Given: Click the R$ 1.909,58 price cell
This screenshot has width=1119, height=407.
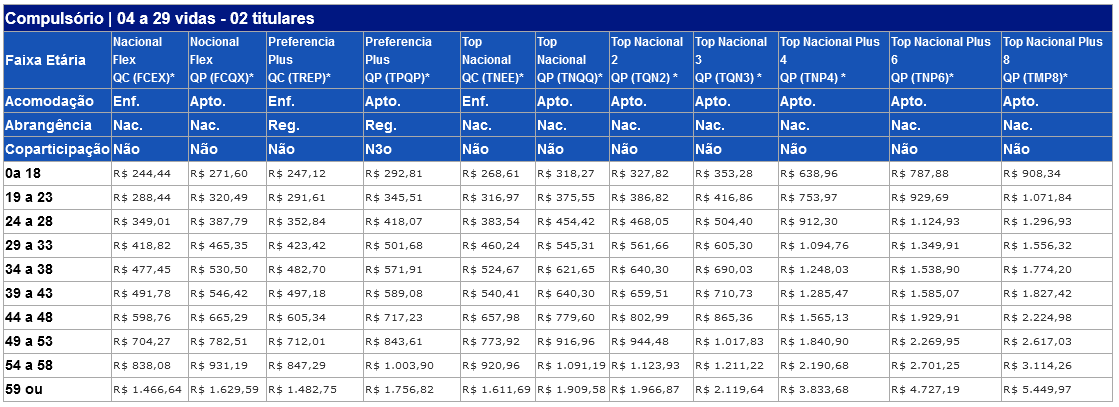Looking at the screenshot, I should pyautogui.click(x=571, y=390).
